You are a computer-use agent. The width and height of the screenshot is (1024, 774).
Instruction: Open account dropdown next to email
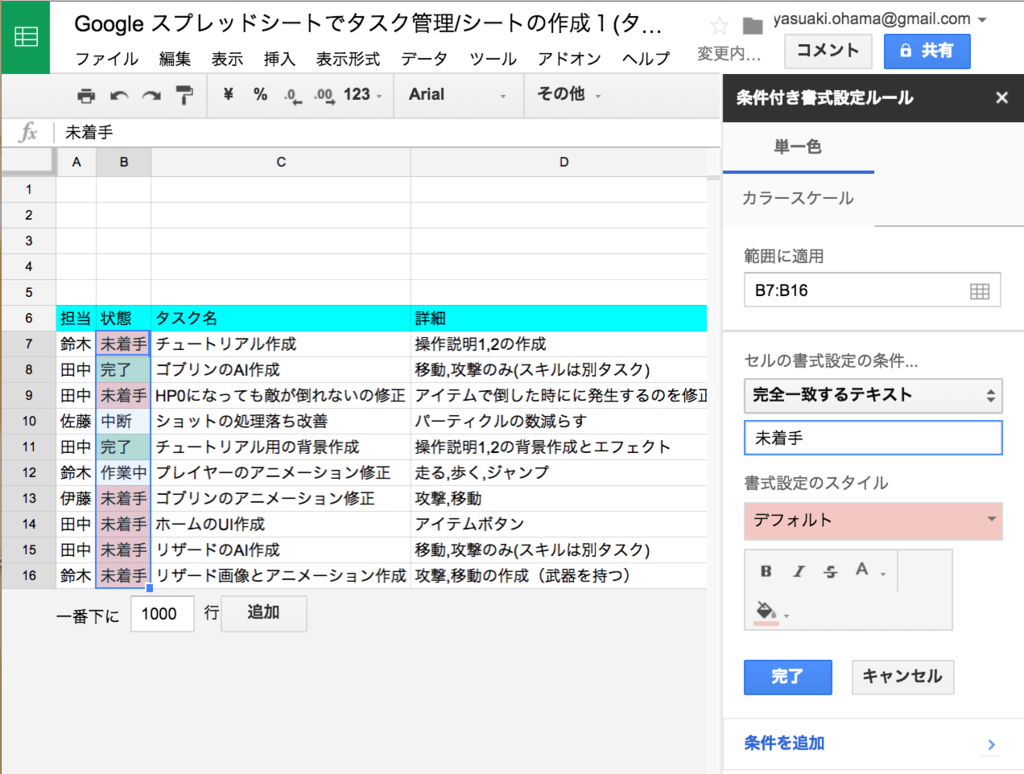pos(982,20)
